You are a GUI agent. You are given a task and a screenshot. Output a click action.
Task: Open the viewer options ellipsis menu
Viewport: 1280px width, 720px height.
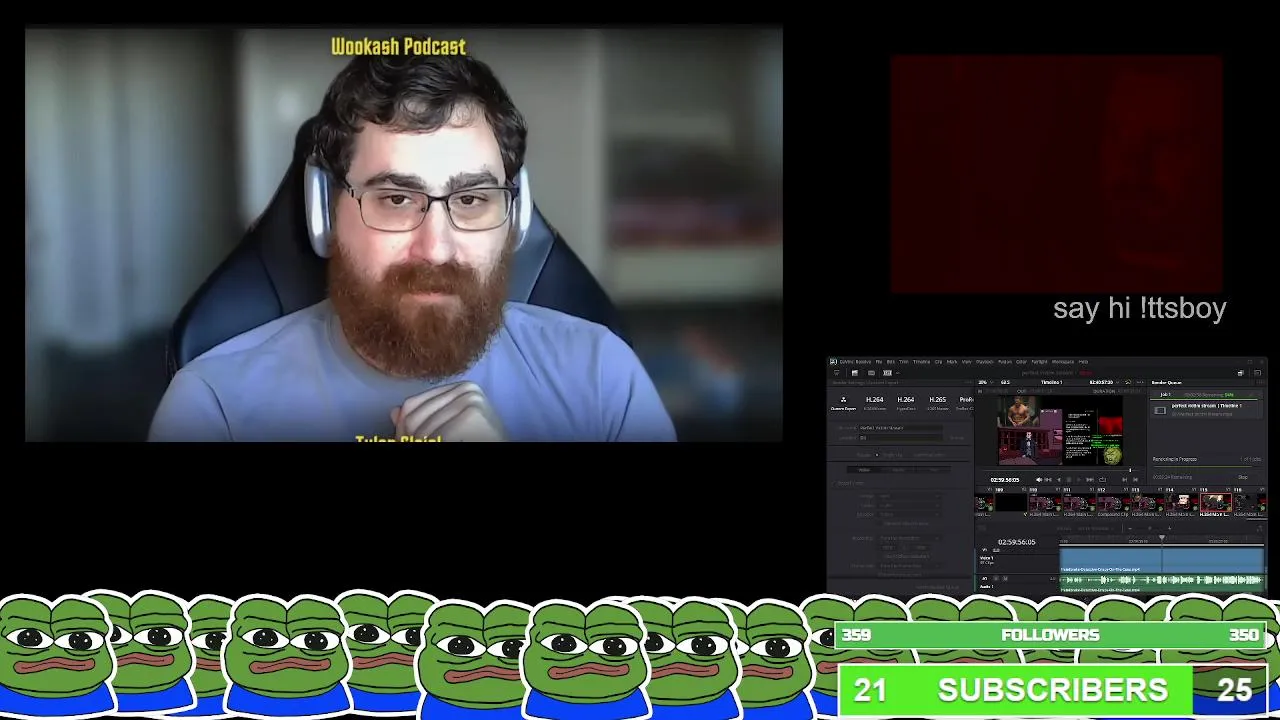(1140, 382)
